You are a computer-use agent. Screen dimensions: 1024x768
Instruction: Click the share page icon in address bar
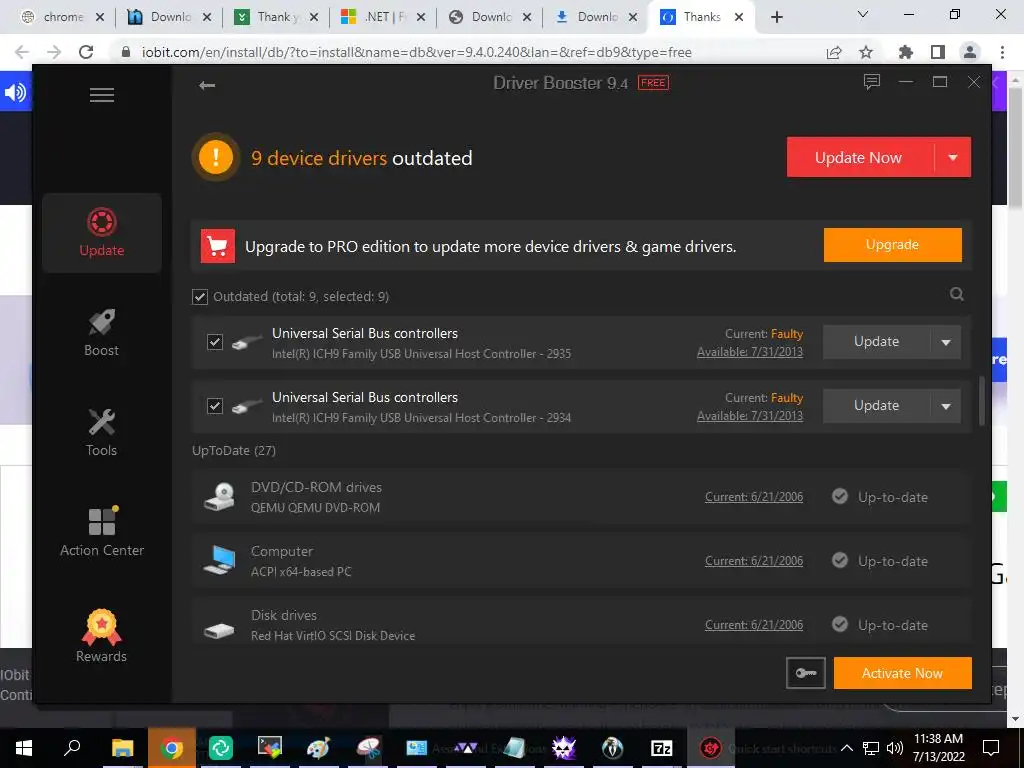(x=834, y=52)
